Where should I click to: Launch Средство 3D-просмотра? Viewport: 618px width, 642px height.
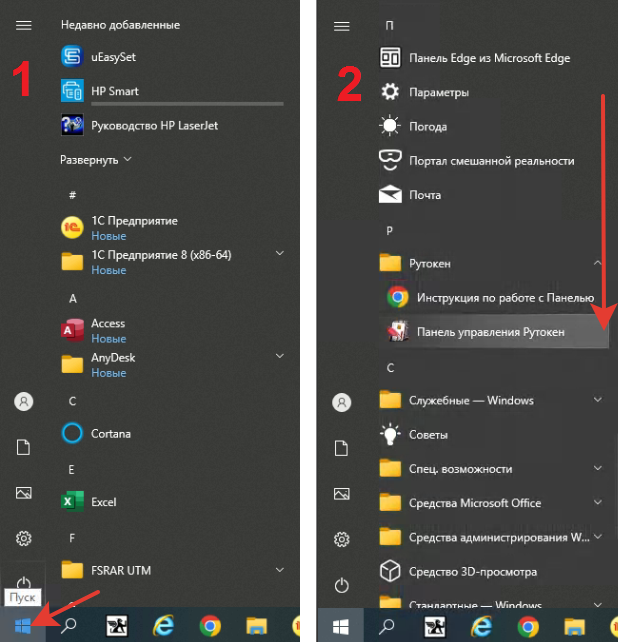point(458,572)
